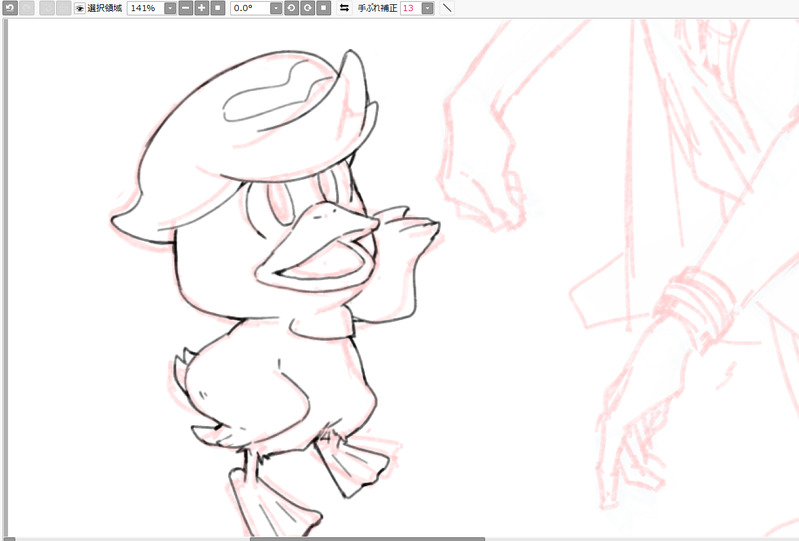The height and width of the screenshot is (541, 799).
Task: Click the 0.0° rotation angle field
Action: click(250, 8)
